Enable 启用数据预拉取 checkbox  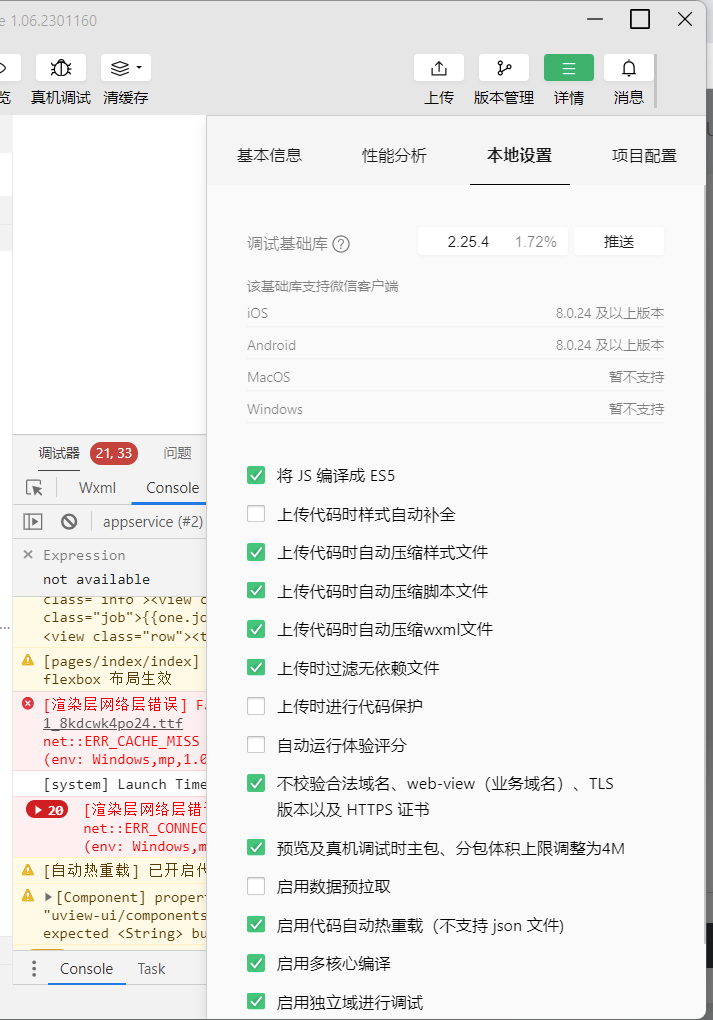[x=256, y=886]
